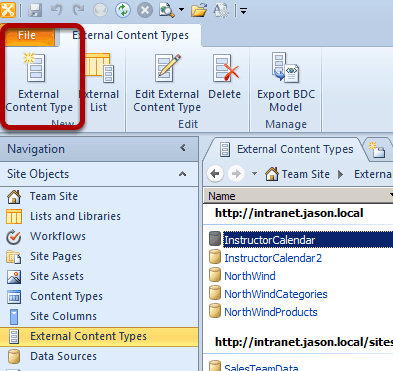
Task: Click Edit External Content Type button
Action: (167, 83)
